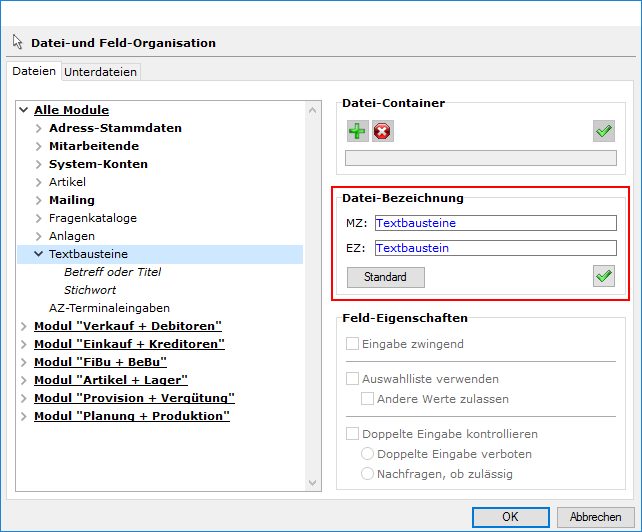Toggle the Eingabe zwingend checkbox
Image resolution: width=642 pixels, height=532 pixels.
coord(352,344)
